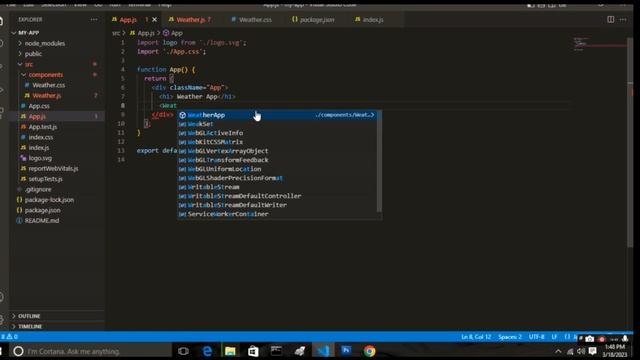The image size is (640, 360).
Task: Change line endings via LF entry
Action: pyautogui.click(x=554, y=337)
